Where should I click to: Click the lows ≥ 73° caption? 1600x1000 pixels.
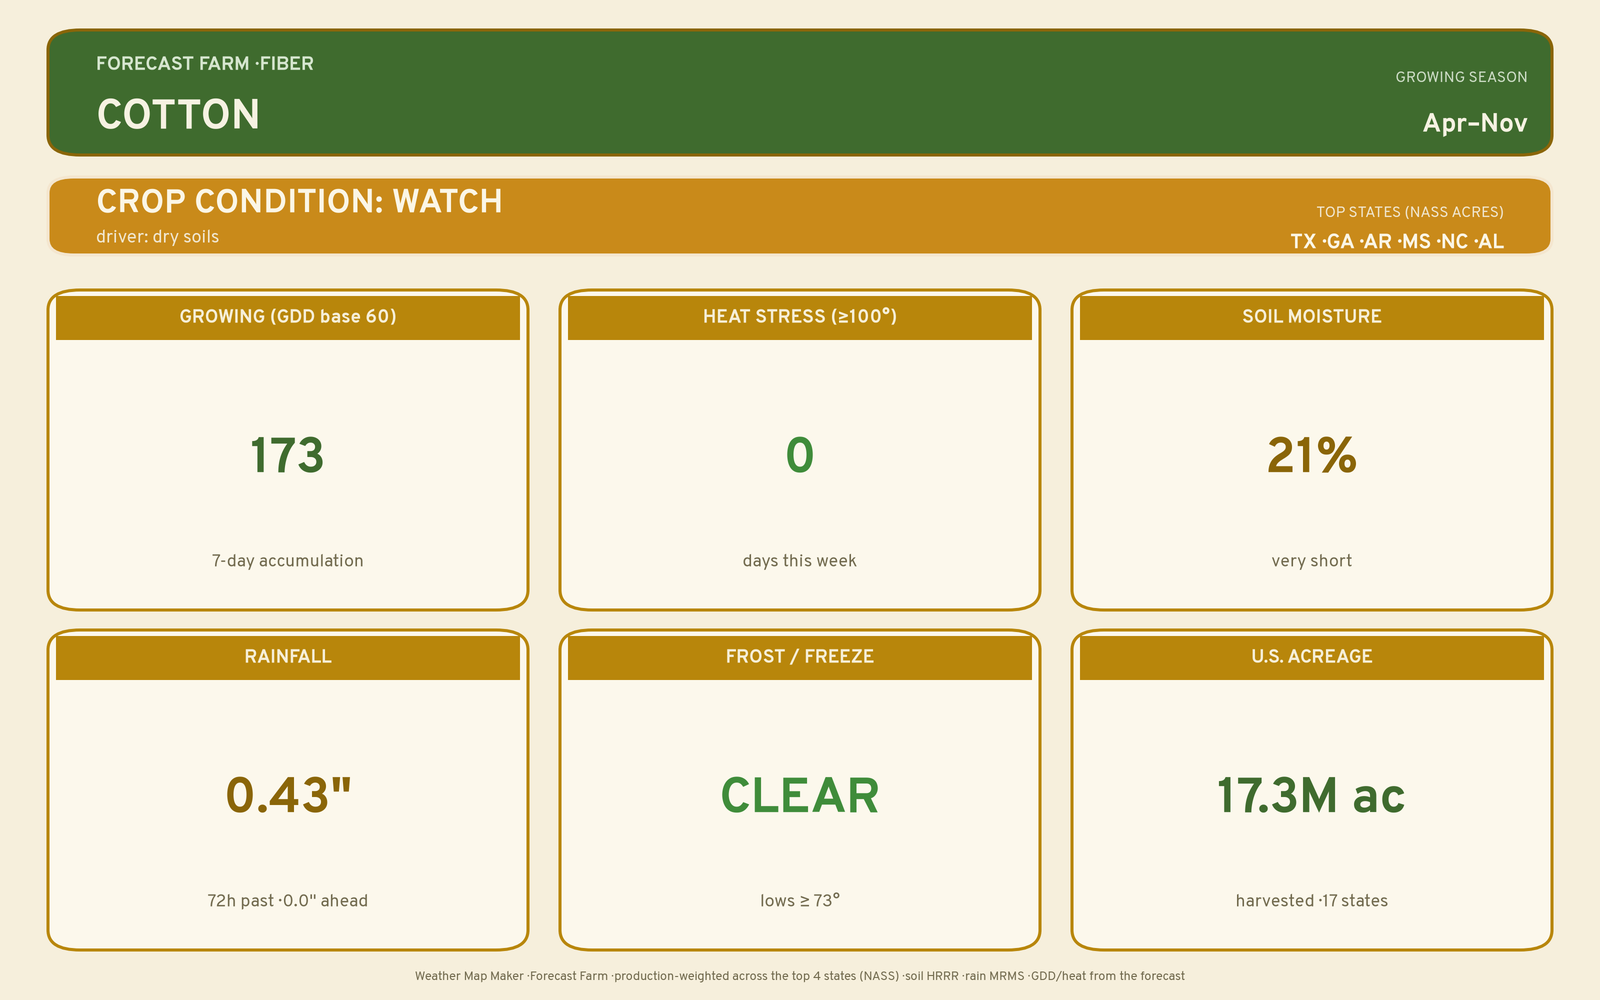click(800, 901)
